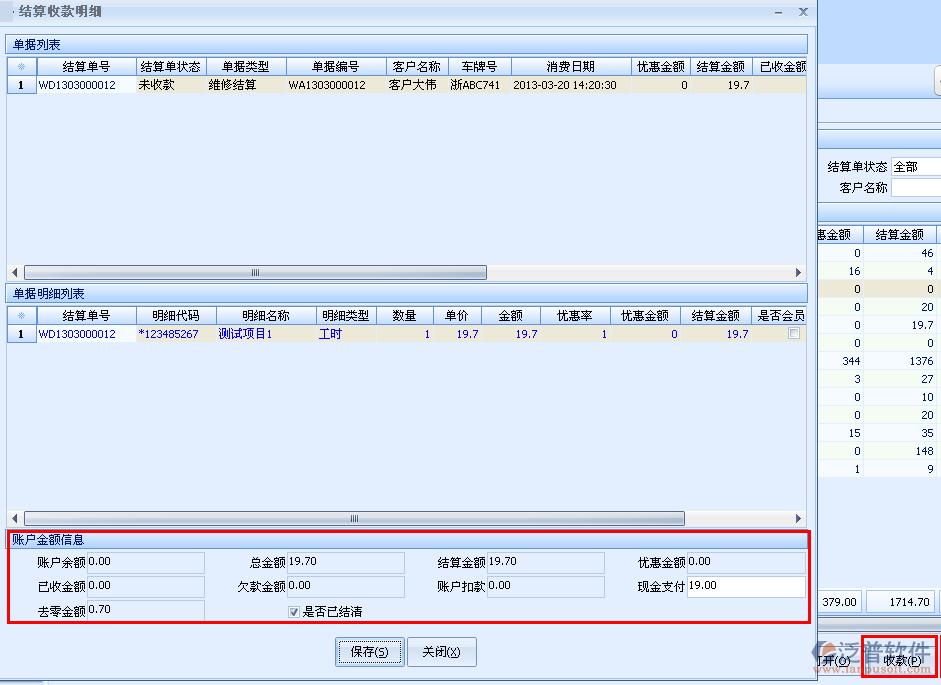Click the 关闭(X) close button
The height and width of the screenshot is (685, 941).
click(x=441, y=652)
